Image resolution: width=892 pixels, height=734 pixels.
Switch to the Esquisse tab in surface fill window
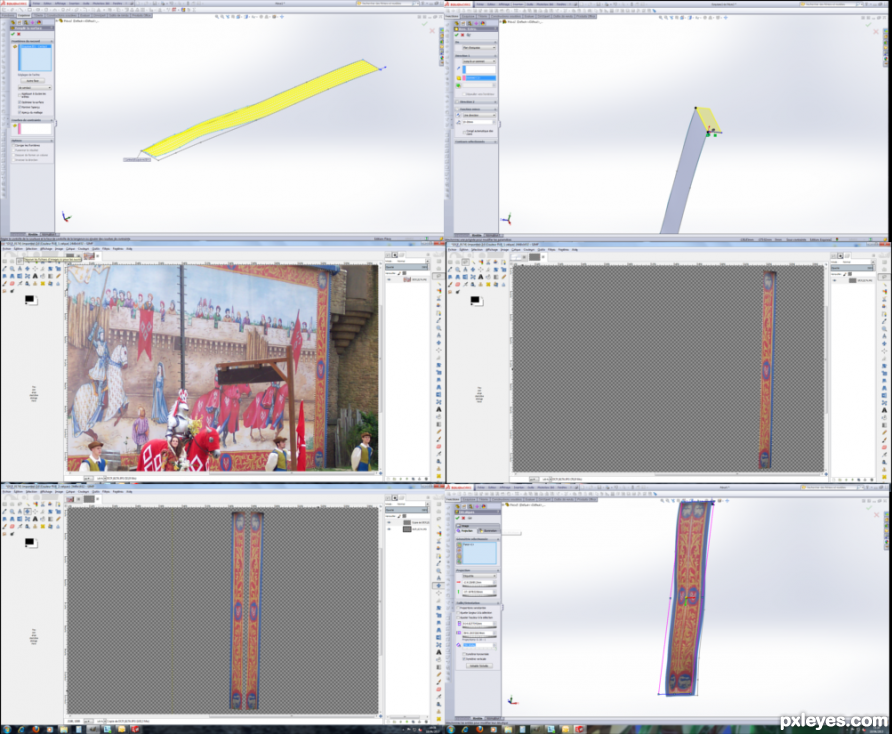tap(24, 15)
